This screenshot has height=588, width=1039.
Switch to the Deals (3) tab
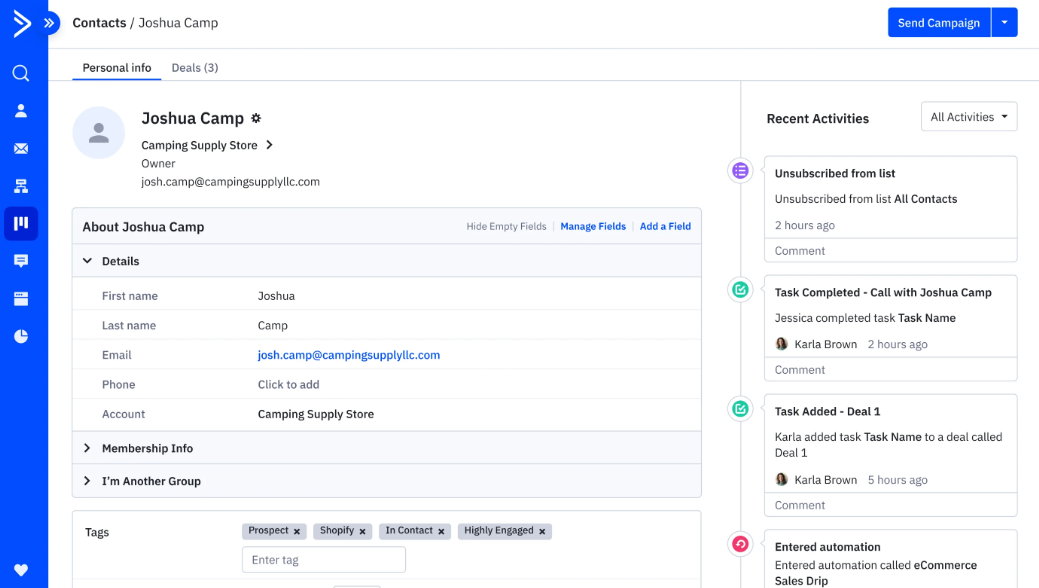(x=194, y=67)
